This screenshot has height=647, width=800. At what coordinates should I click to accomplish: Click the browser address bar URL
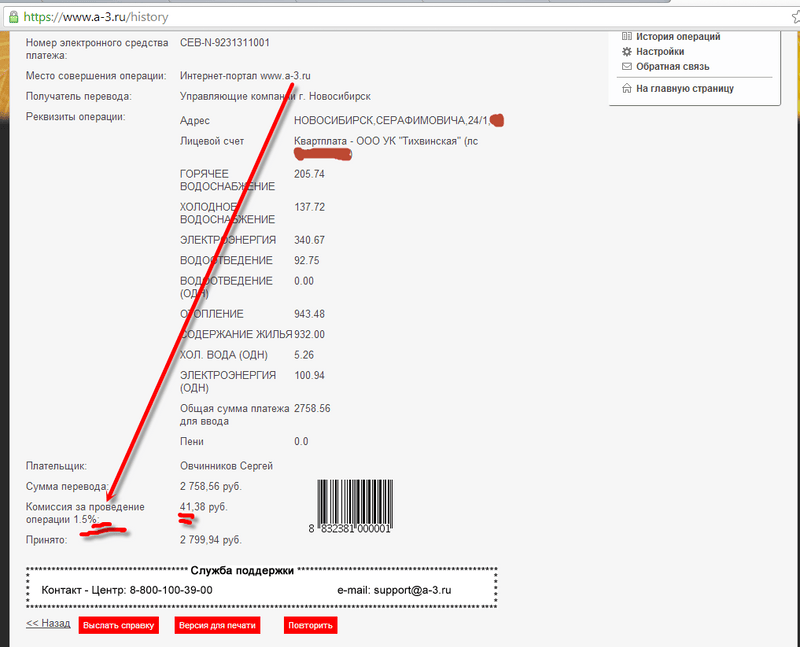[x=96, y=17]
